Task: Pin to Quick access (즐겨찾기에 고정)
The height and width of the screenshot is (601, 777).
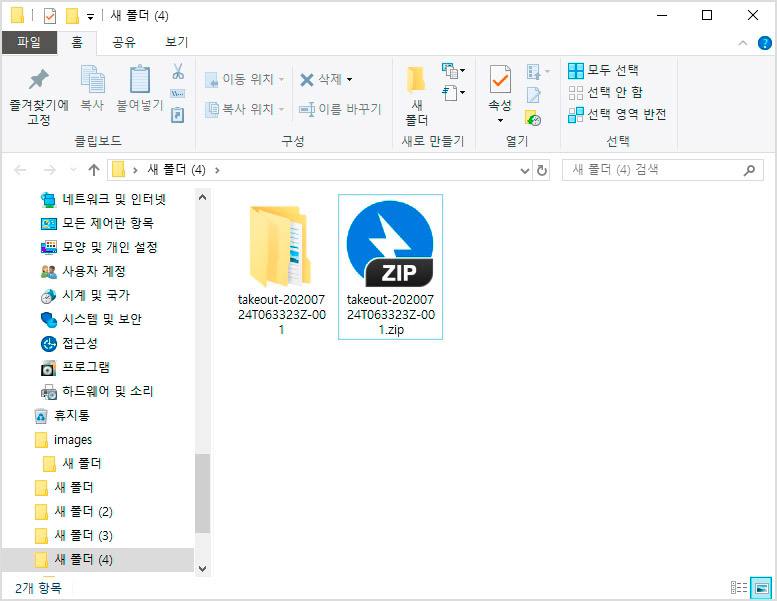Action: pos(39,97)
